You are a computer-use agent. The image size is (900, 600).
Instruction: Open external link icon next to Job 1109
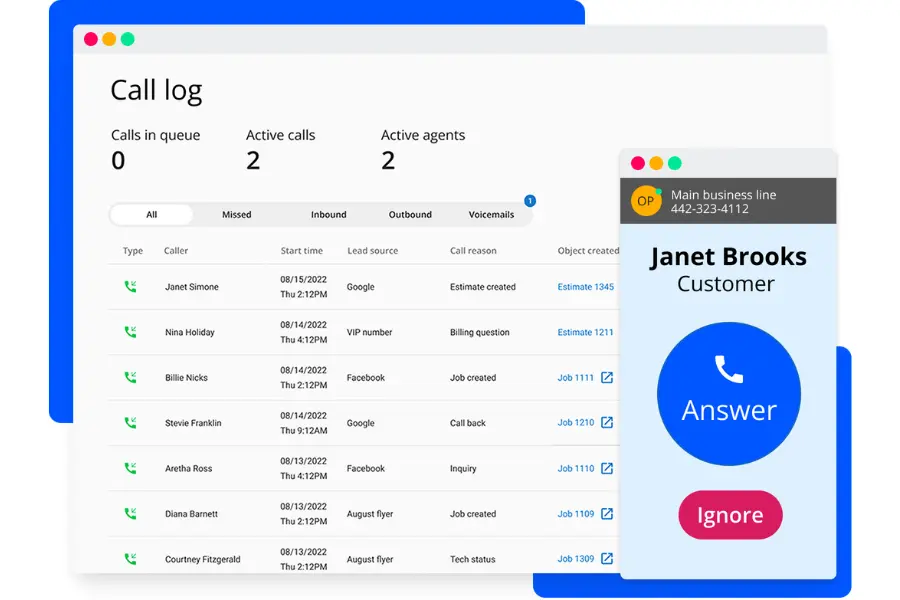tap(607, 513)
